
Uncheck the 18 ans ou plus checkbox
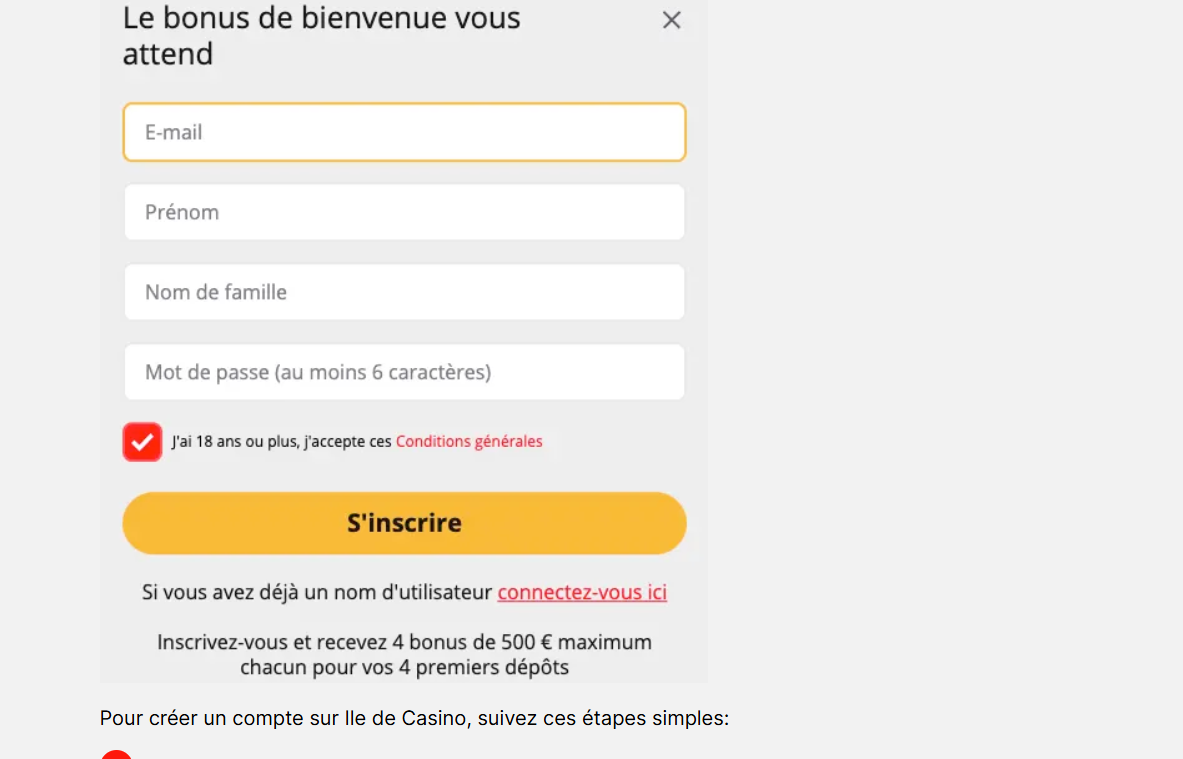click(x=142, y=442)
